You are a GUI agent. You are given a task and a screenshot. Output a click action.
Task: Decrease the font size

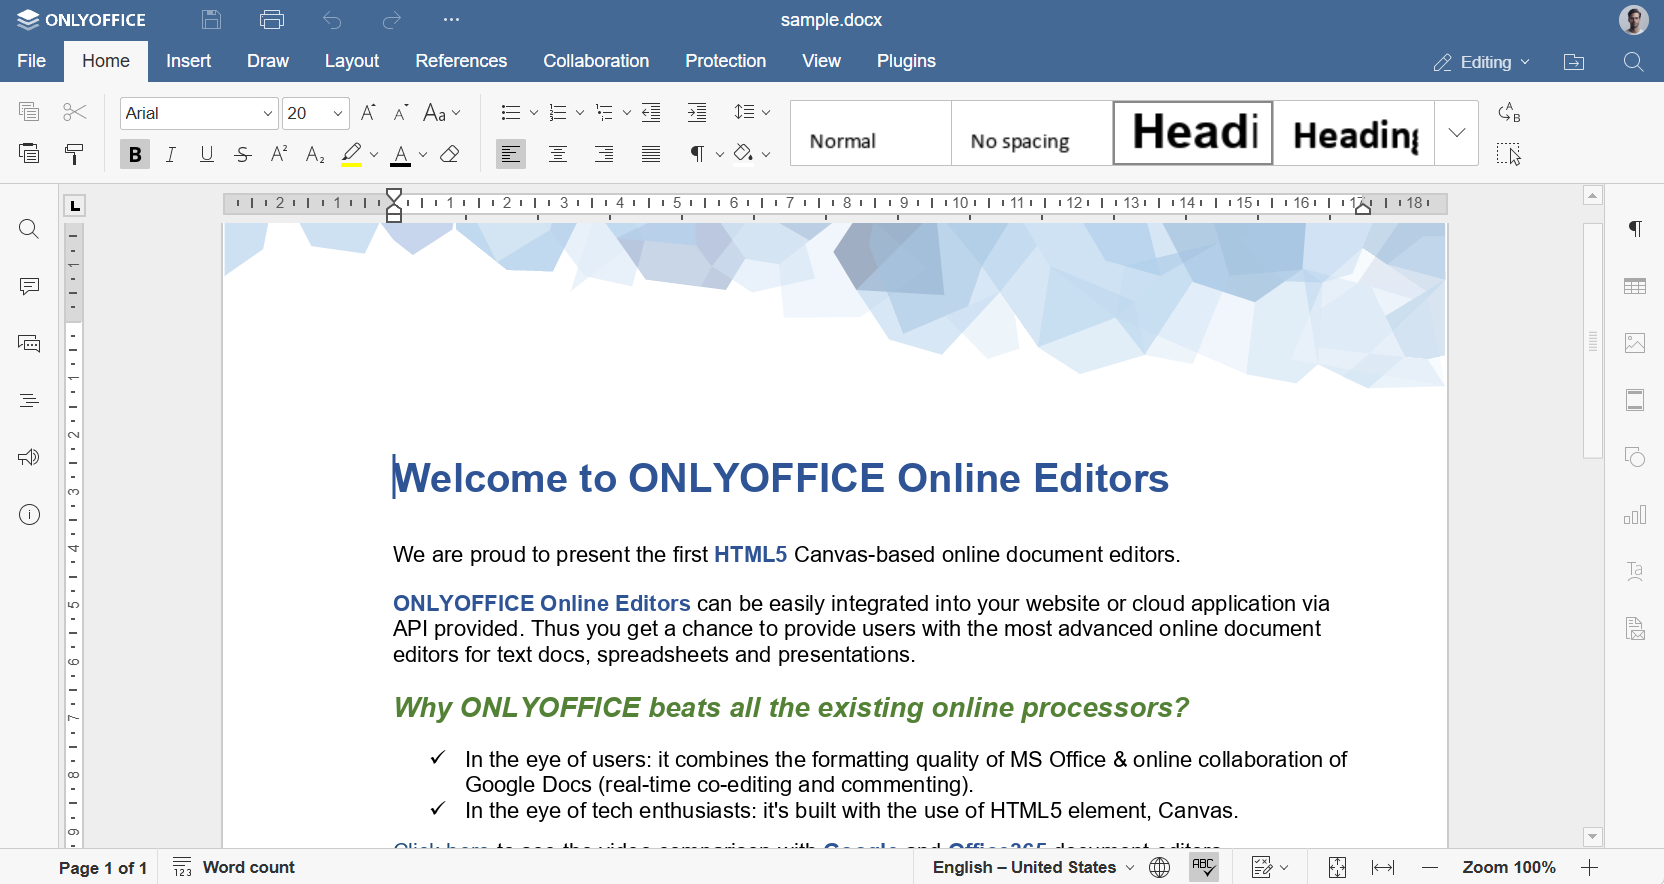(401, 112)
